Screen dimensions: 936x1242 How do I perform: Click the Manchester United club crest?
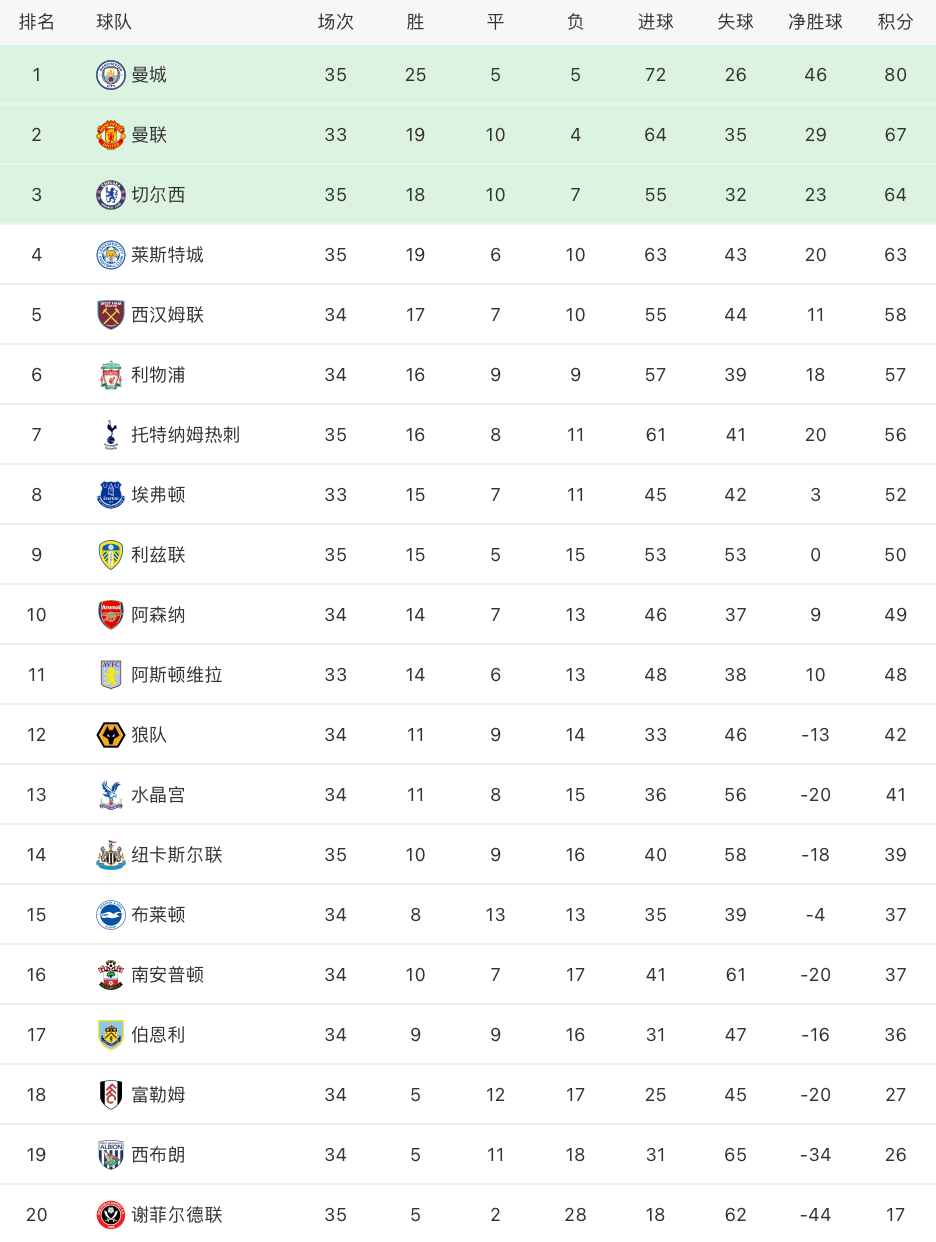pos(111,135)
